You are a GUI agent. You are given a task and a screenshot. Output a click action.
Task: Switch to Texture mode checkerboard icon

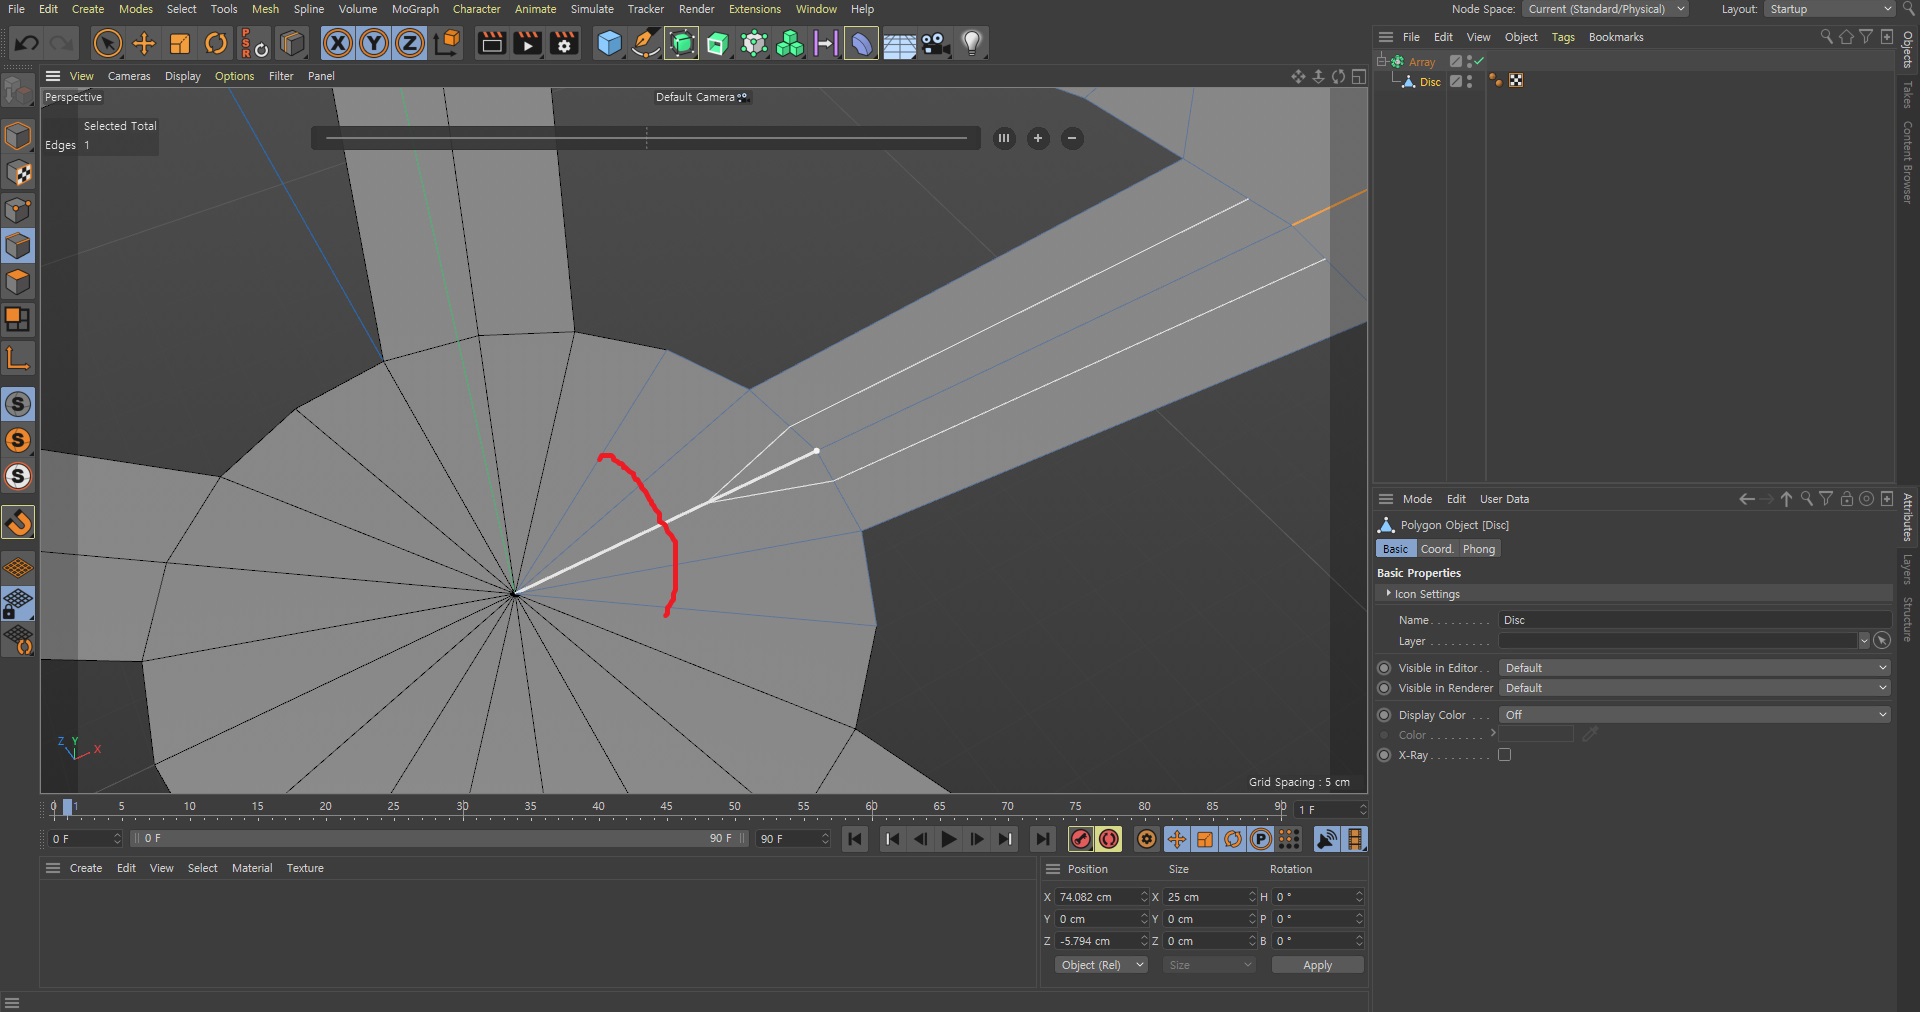(x=18, y=172)
